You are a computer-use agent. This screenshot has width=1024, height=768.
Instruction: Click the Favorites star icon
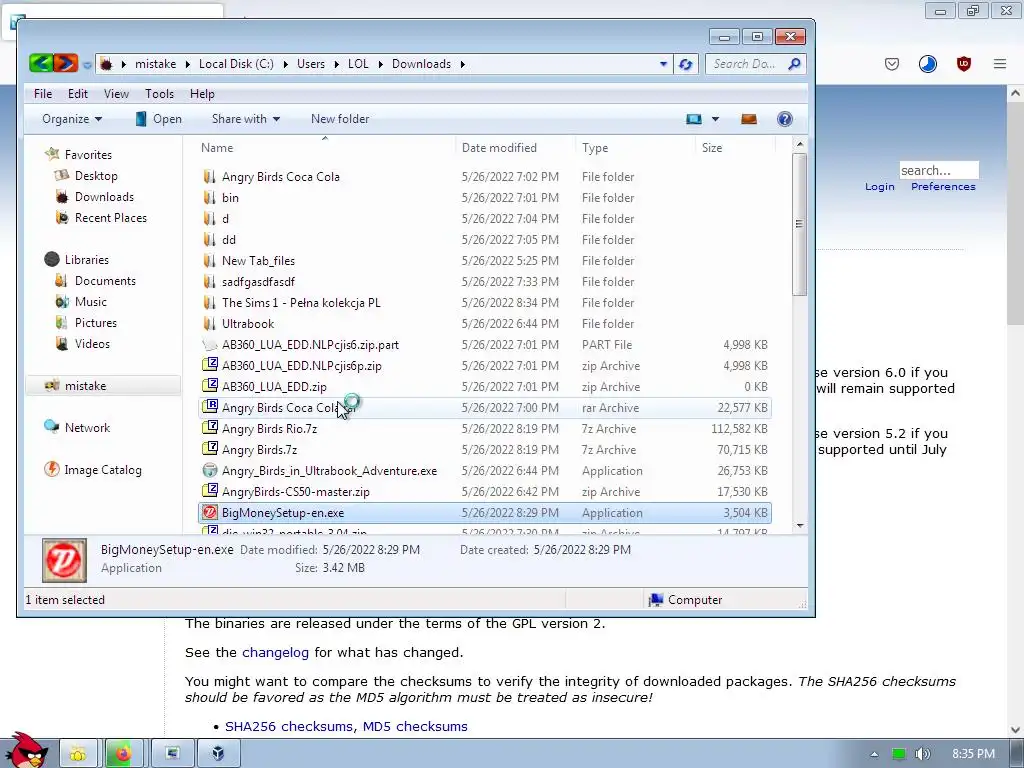coord(52,154)
